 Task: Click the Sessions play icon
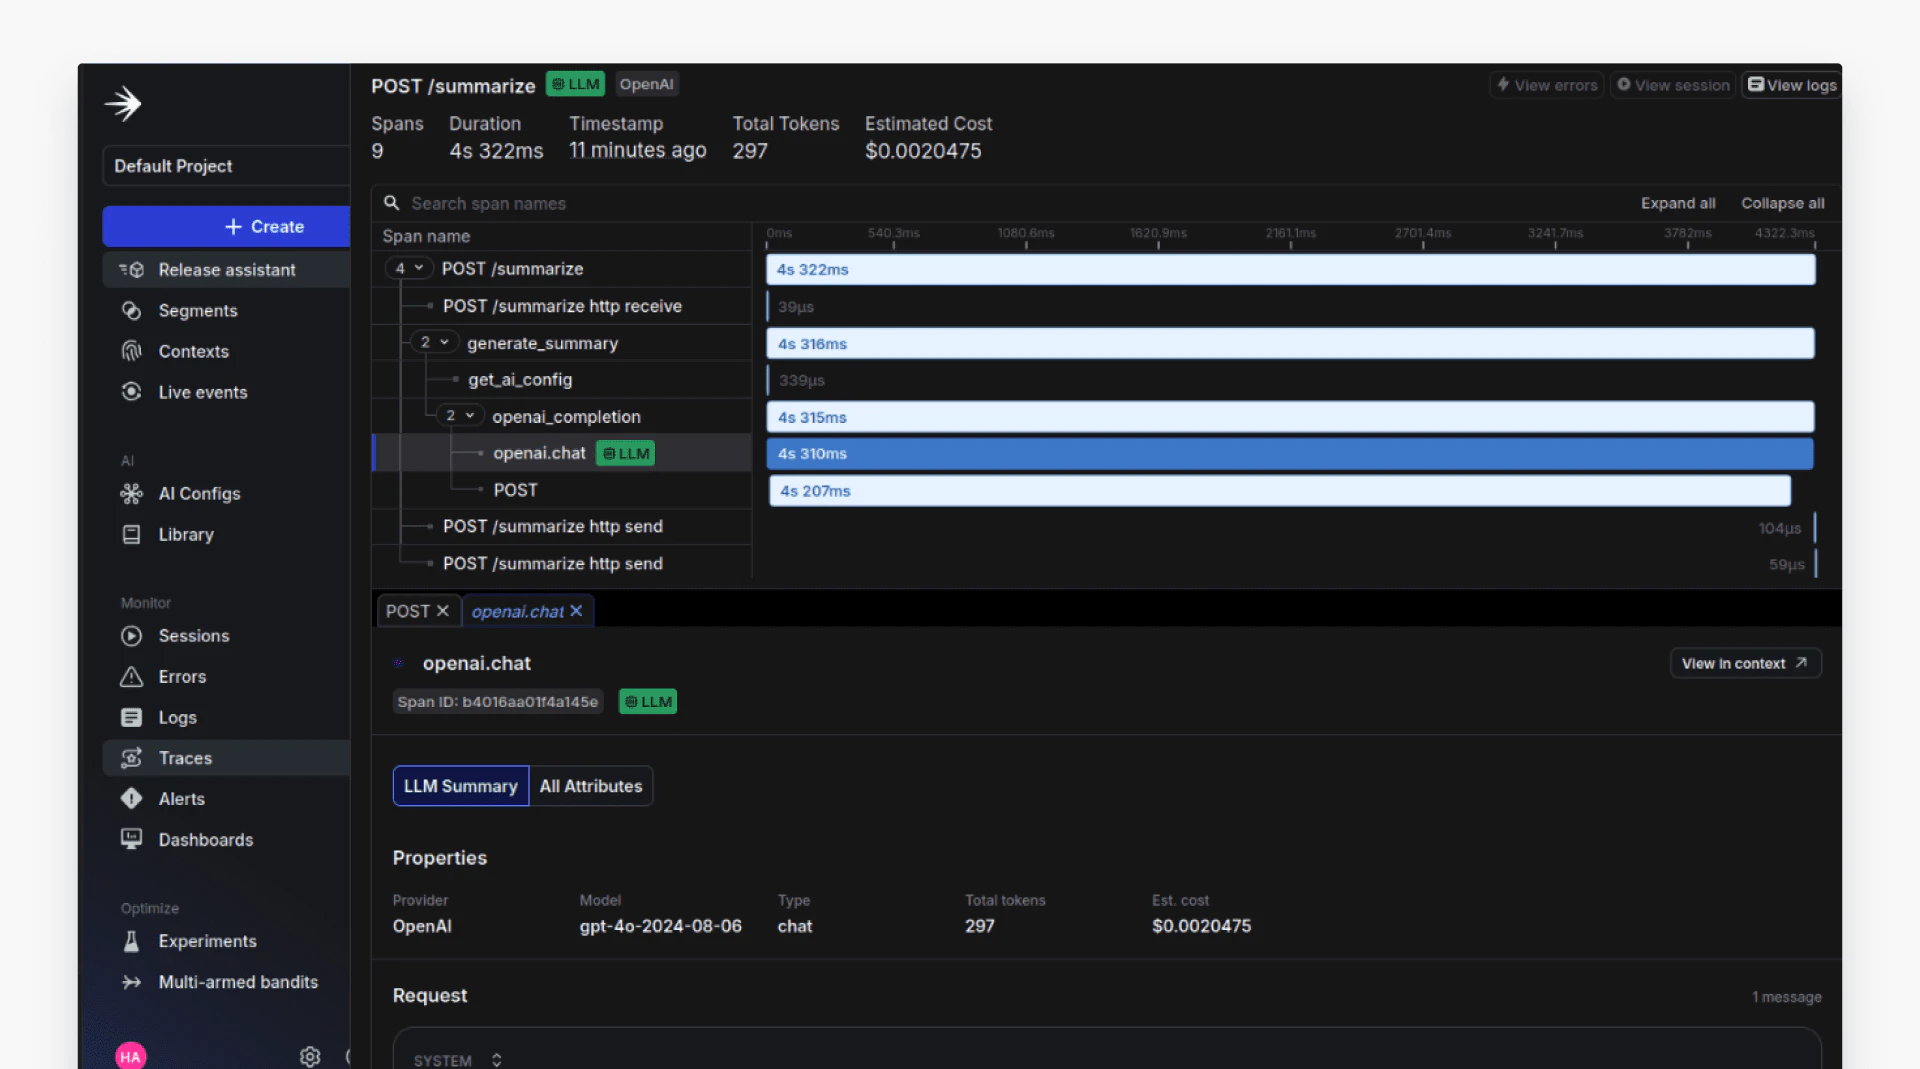coord(131,636)
